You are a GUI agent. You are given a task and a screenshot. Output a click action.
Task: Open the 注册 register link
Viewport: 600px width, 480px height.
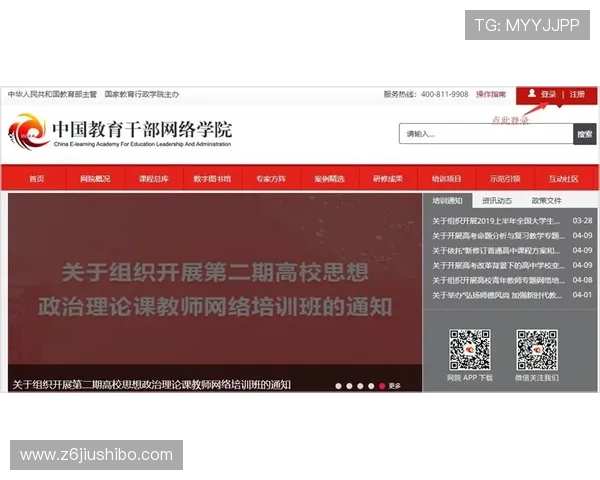point(577,94)
